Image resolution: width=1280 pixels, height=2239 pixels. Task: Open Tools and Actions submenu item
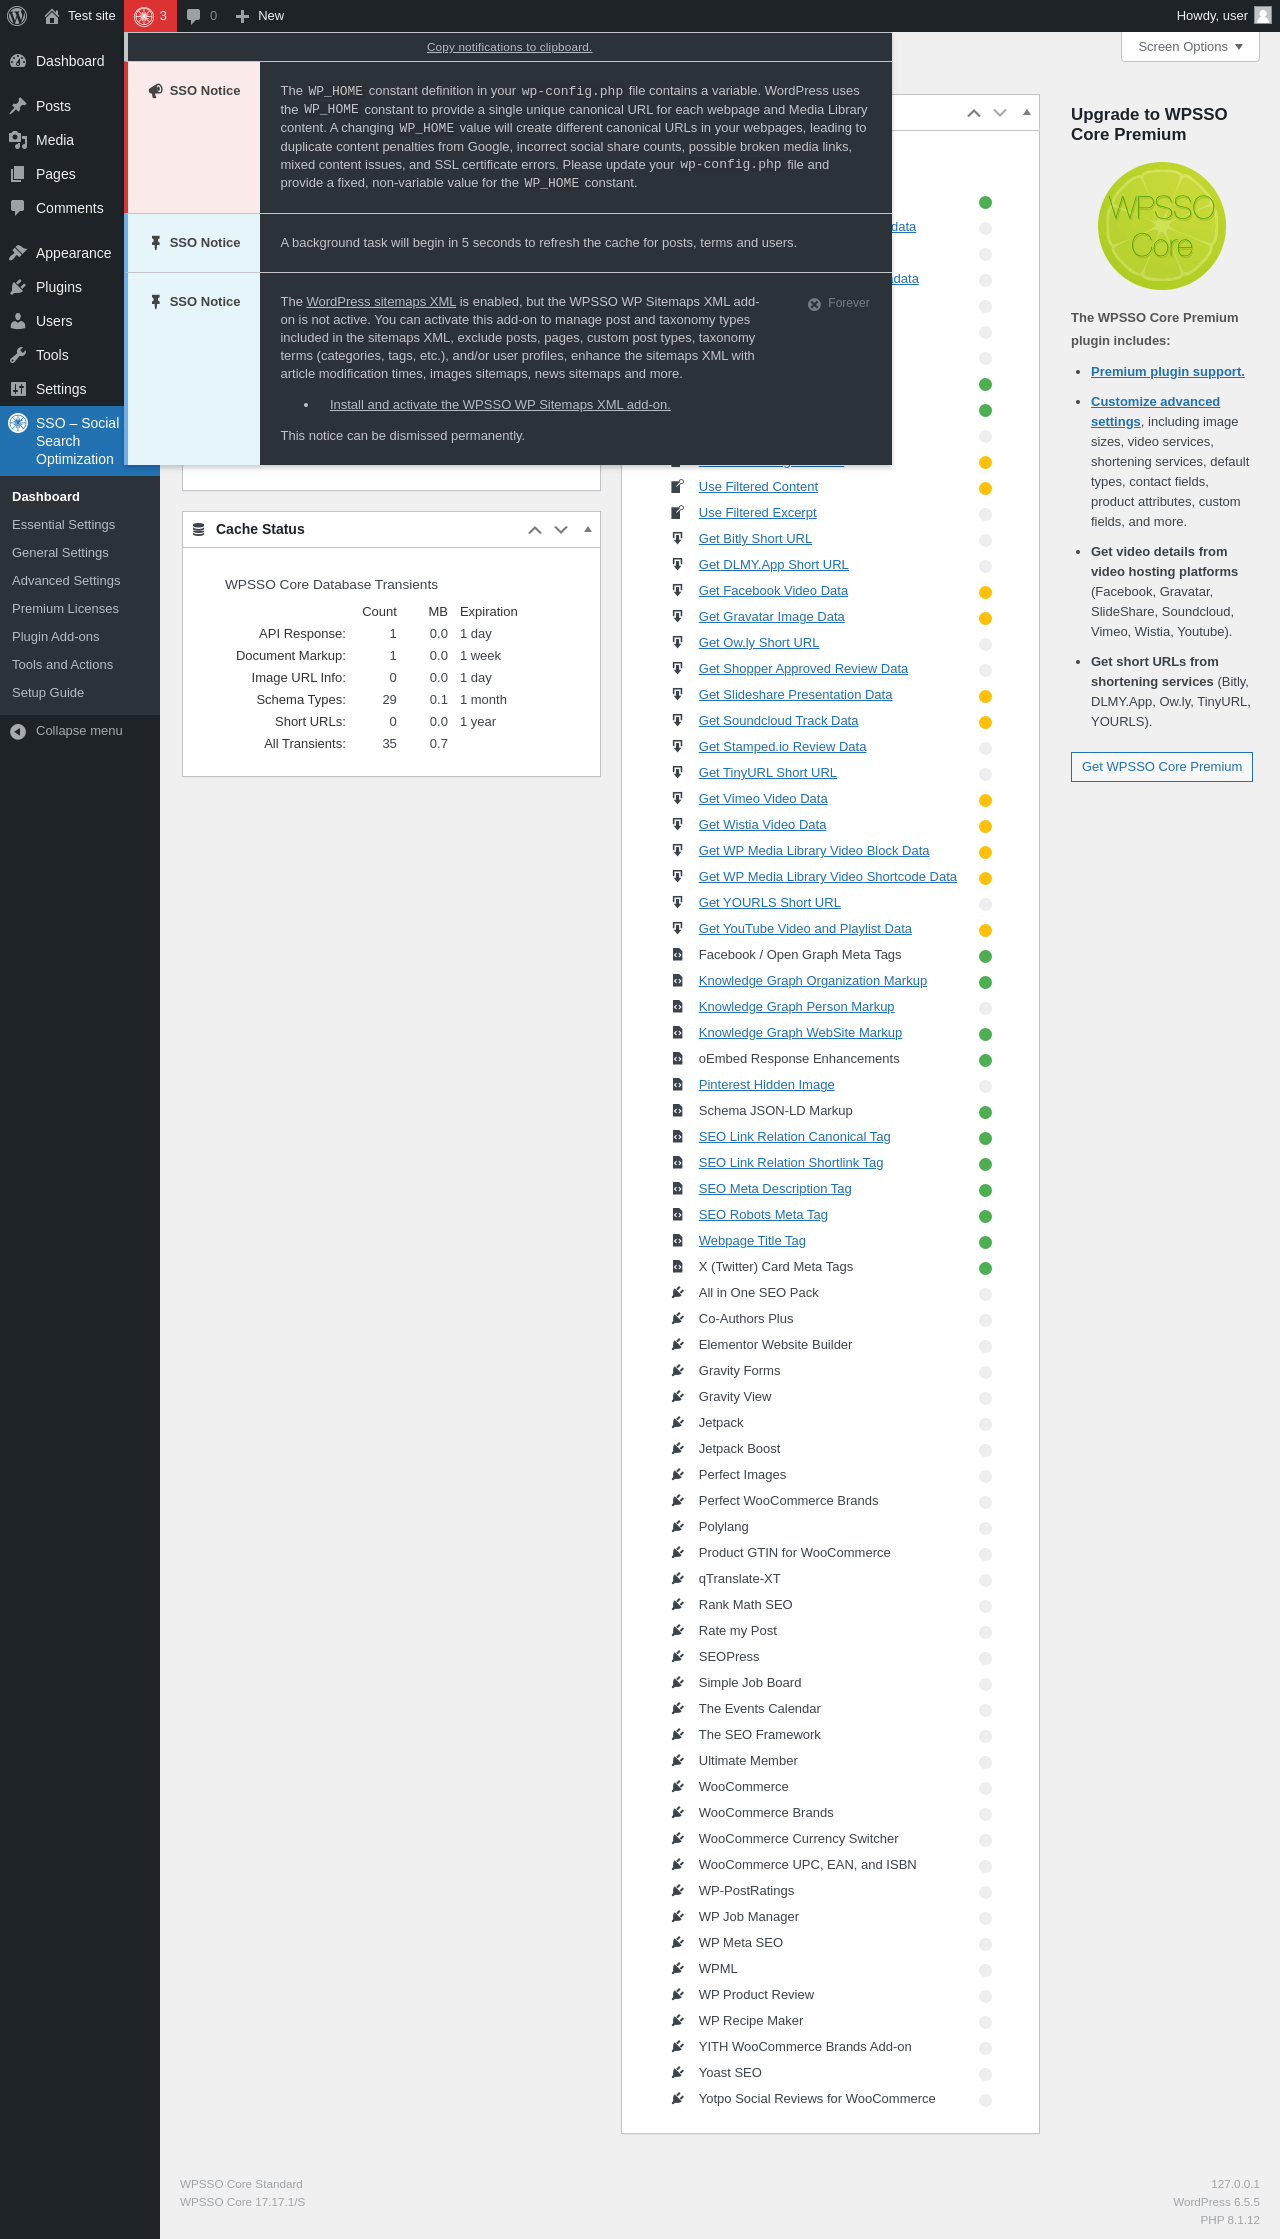pos(62,665)
